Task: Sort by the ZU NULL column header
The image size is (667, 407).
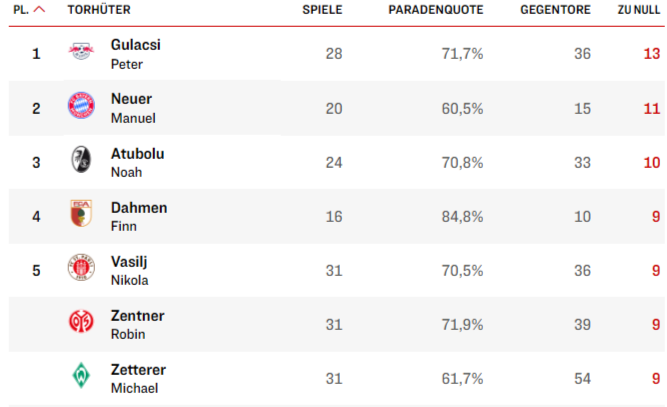Action: [x=638, y=10]
